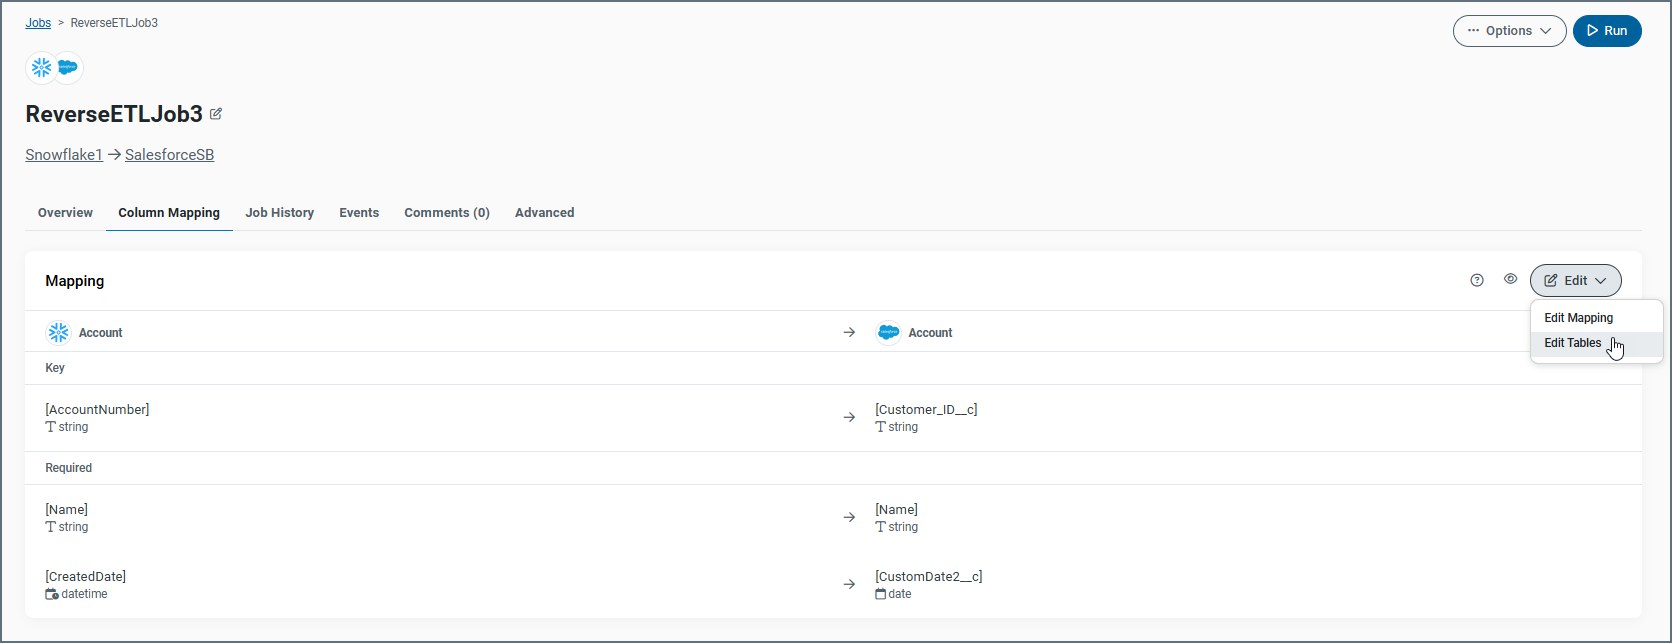
Task: Open the Overview tab
Action: [65, 213]
